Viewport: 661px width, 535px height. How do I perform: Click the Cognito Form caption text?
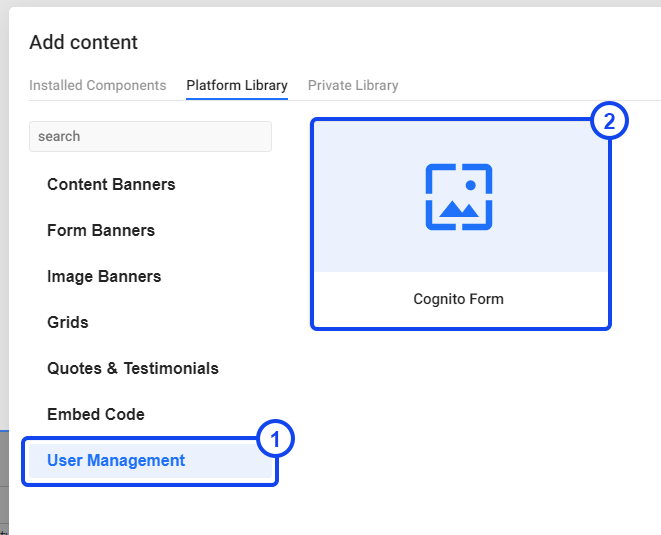[458, 299]
